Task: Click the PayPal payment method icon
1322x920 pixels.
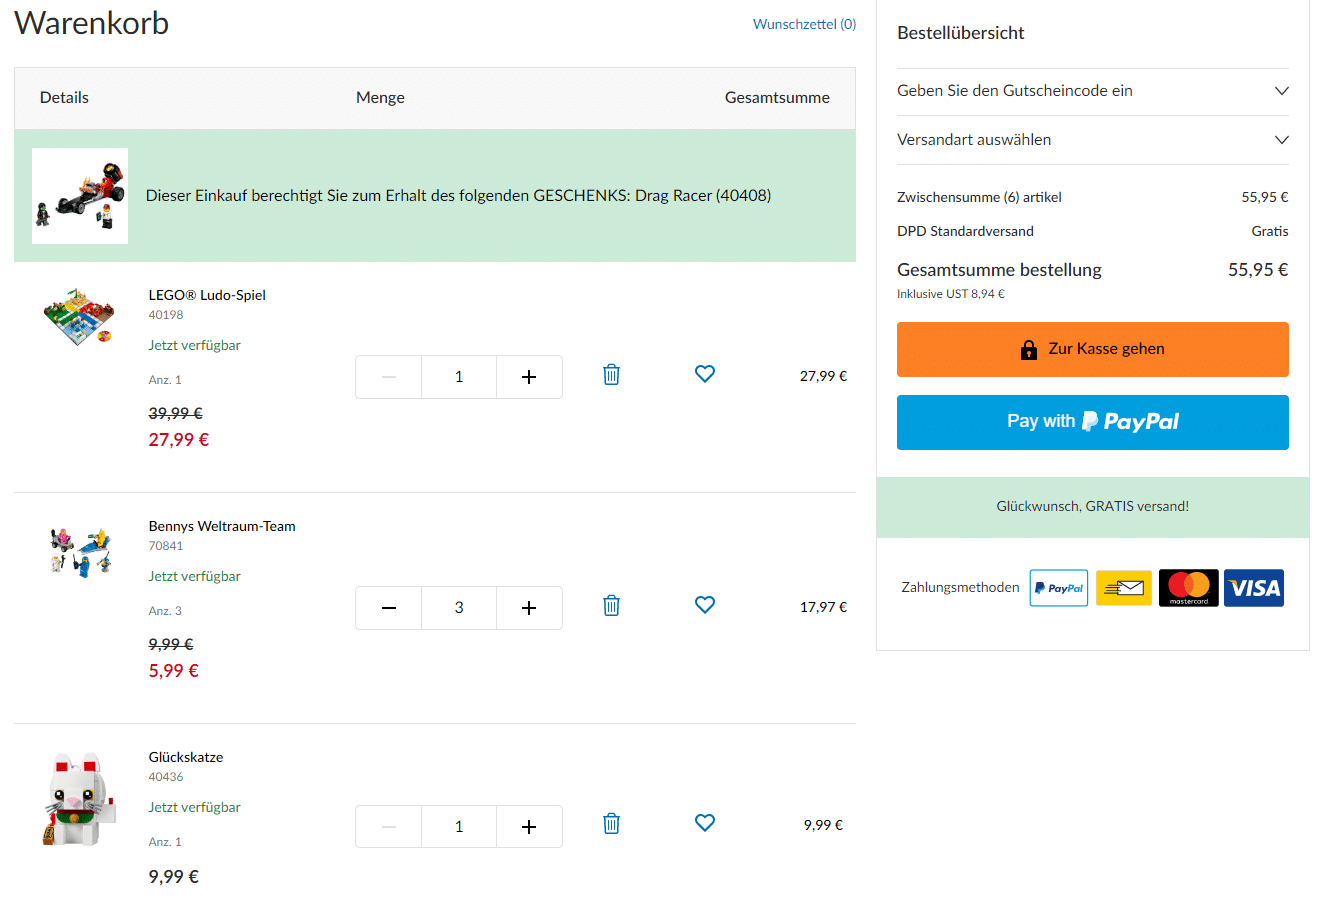Action: (x=1059, y=588)
